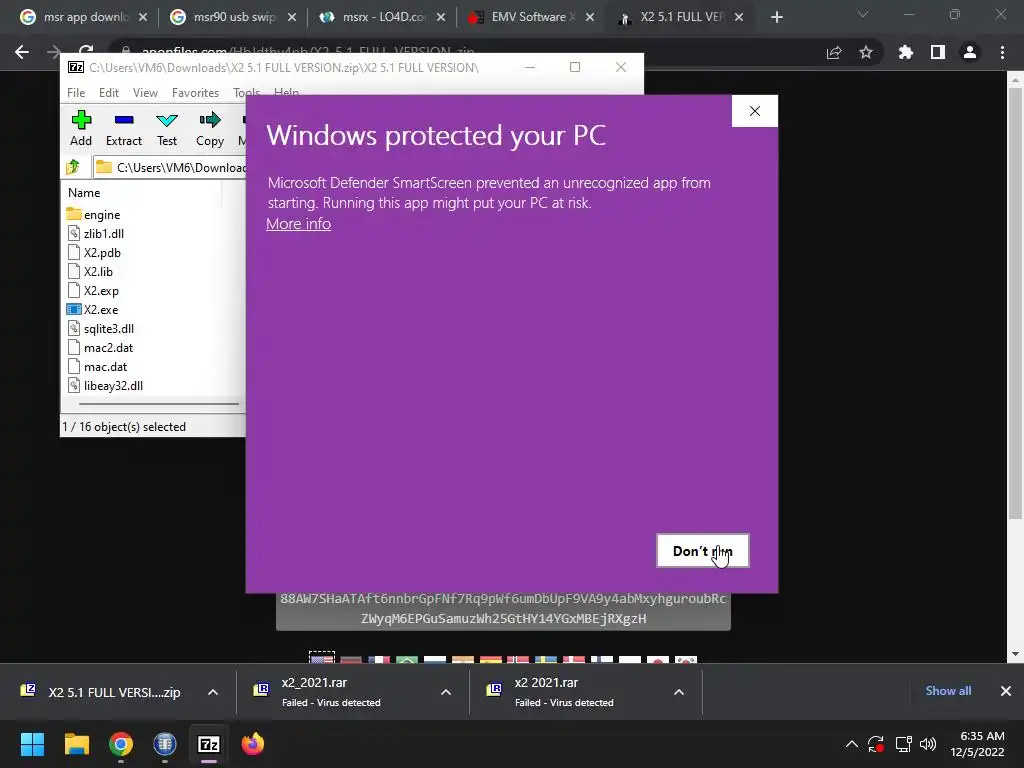
Task: Open the More info link
Action: coord(298,223)
